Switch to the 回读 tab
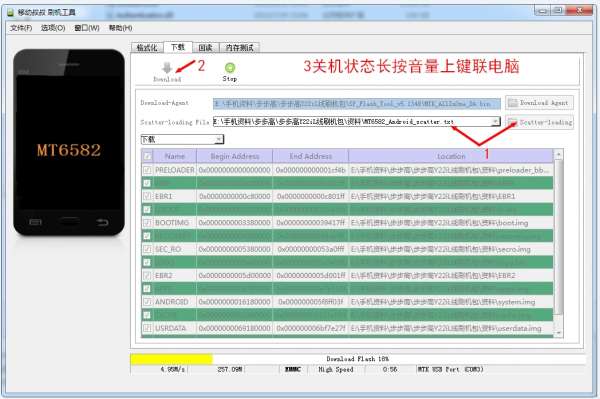 click(x=205, y=48)
